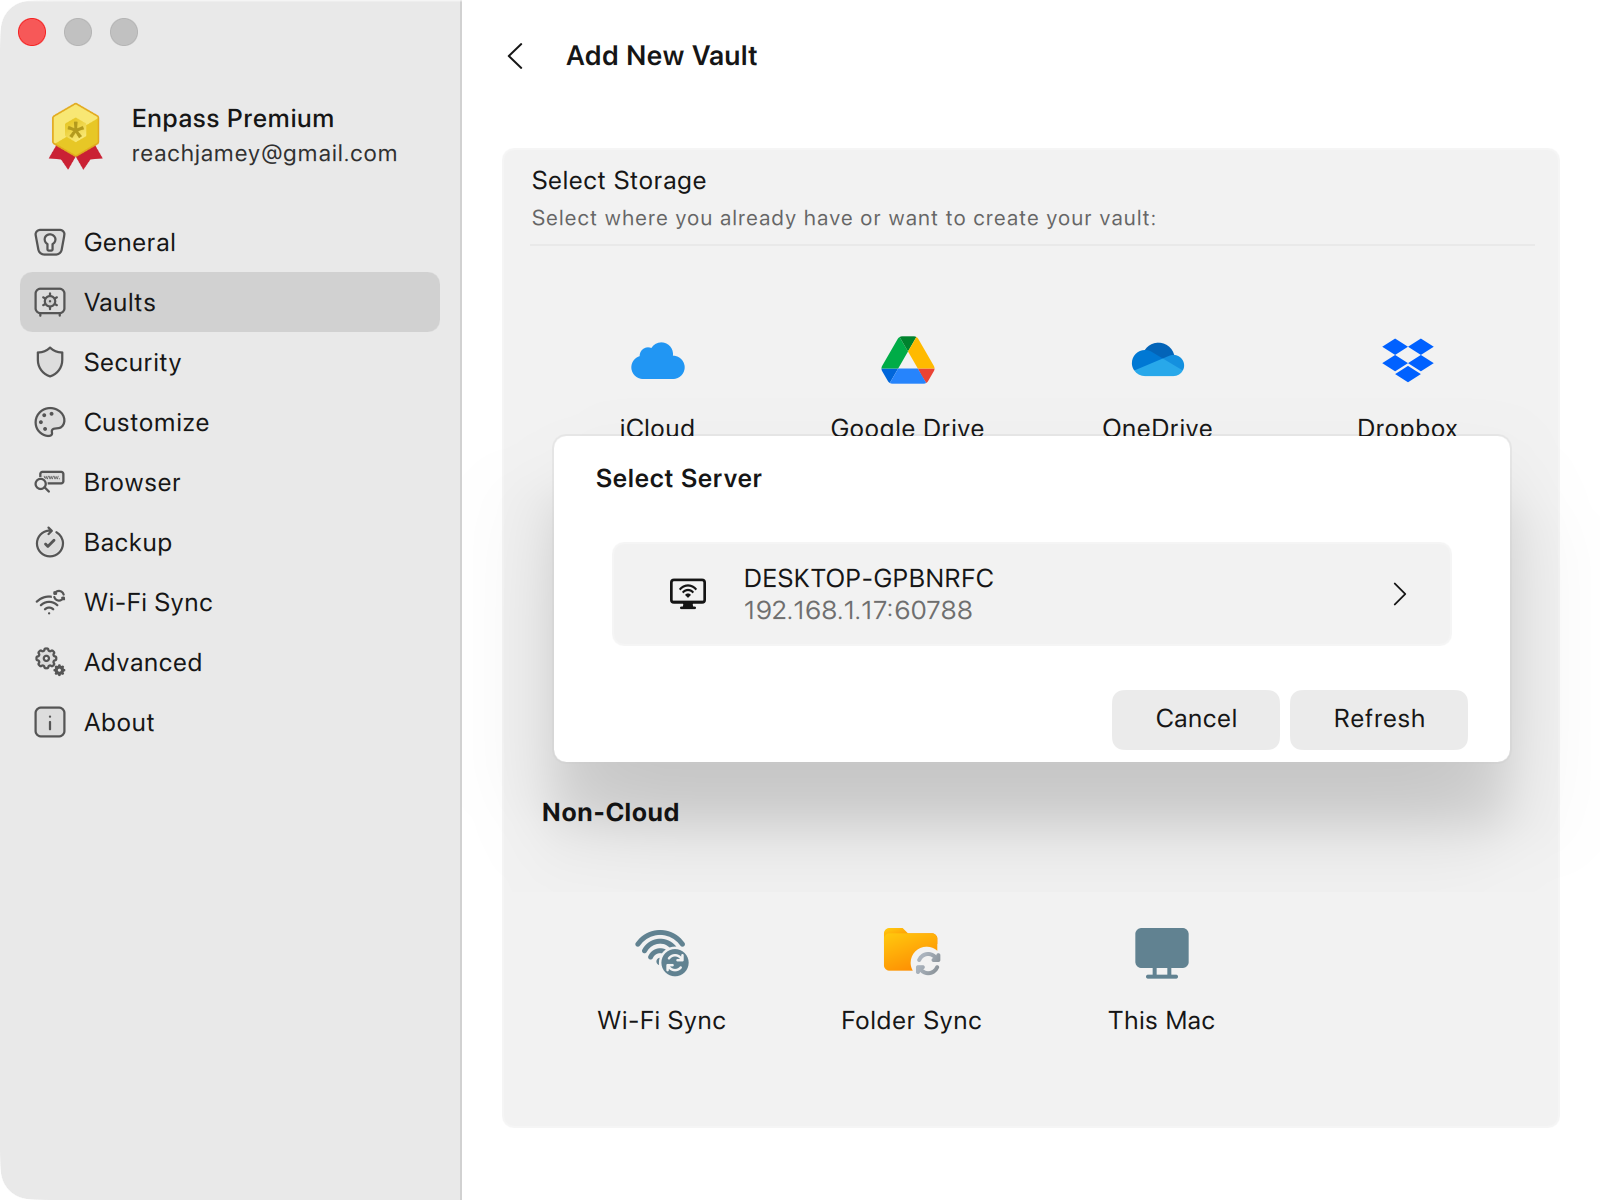Click the Enpass Premium account name
This screenshot has height=1200, width=1600.
tap(233, 118)
